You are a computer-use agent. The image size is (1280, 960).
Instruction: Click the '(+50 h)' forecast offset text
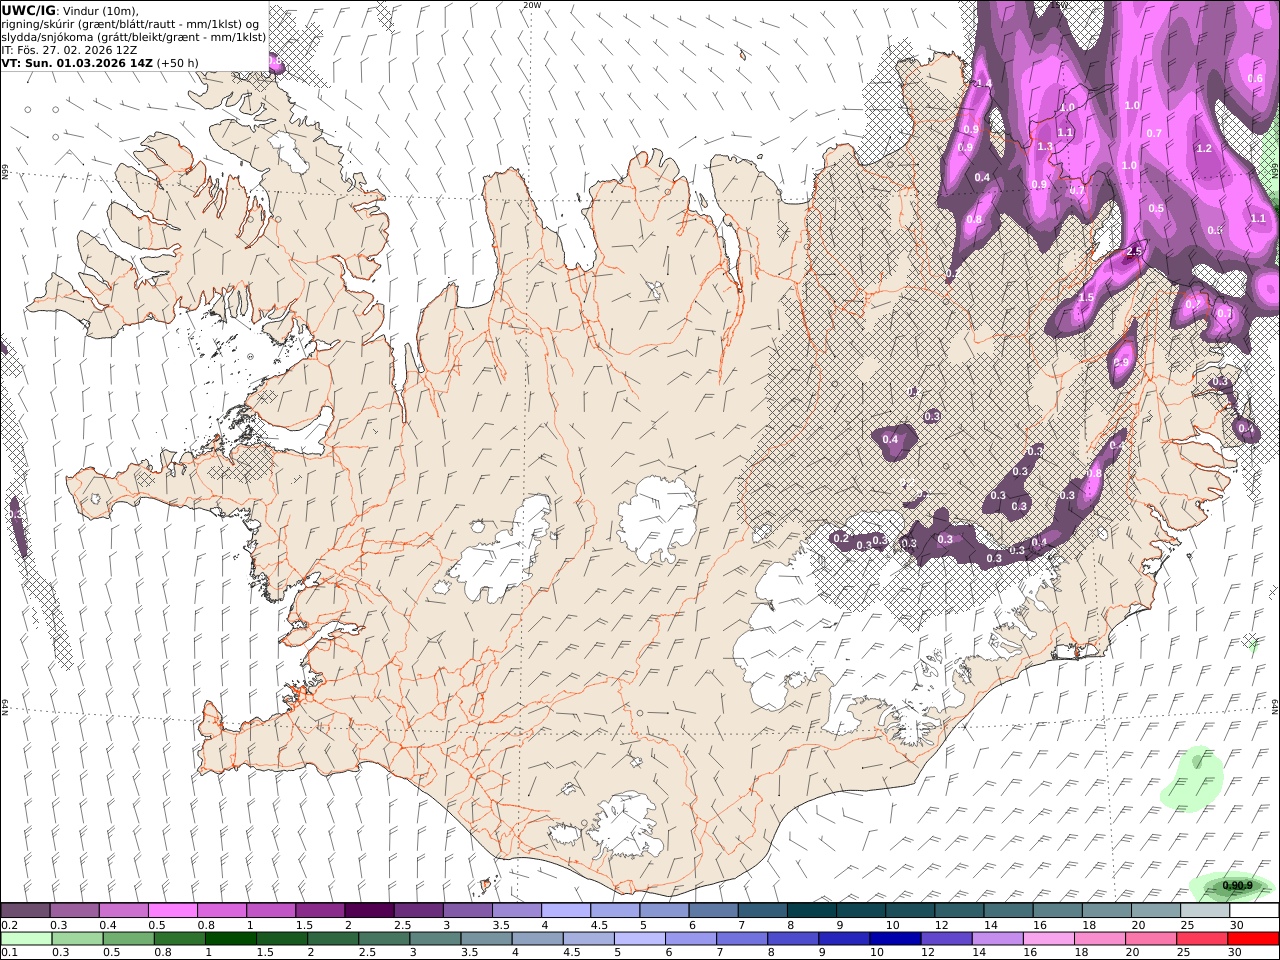pyautogui.click(x=178, y=62)
